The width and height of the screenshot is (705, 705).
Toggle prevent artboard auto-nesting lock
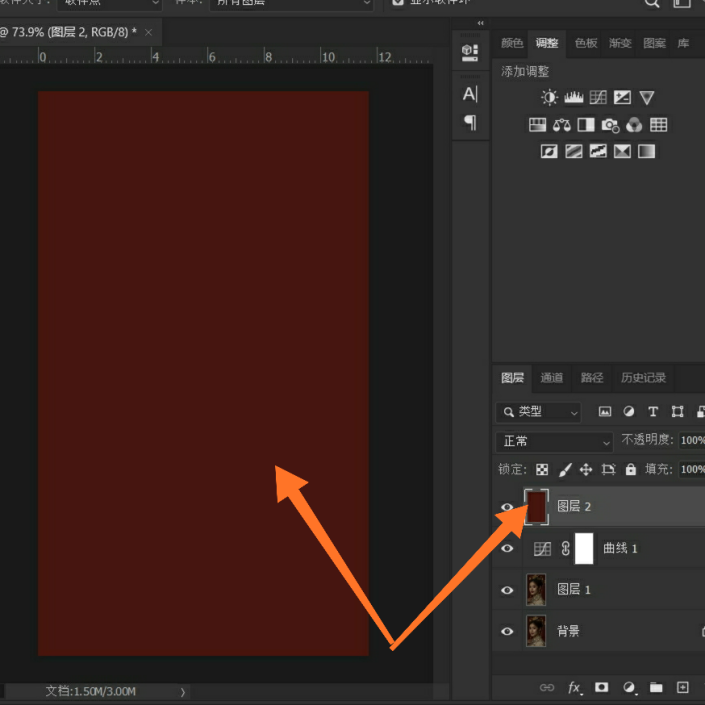coord(608,469)
